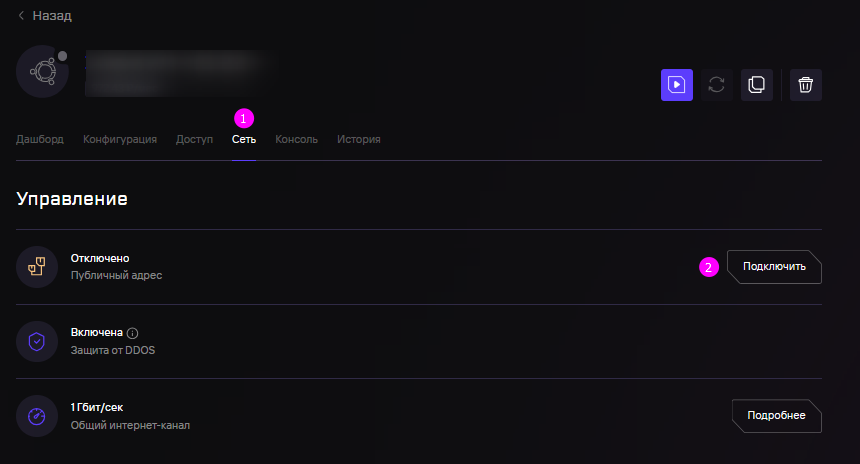Screen dimensions: 860x464
Task: Click the reboot refresh arrows icon
Action: point(716,85)
